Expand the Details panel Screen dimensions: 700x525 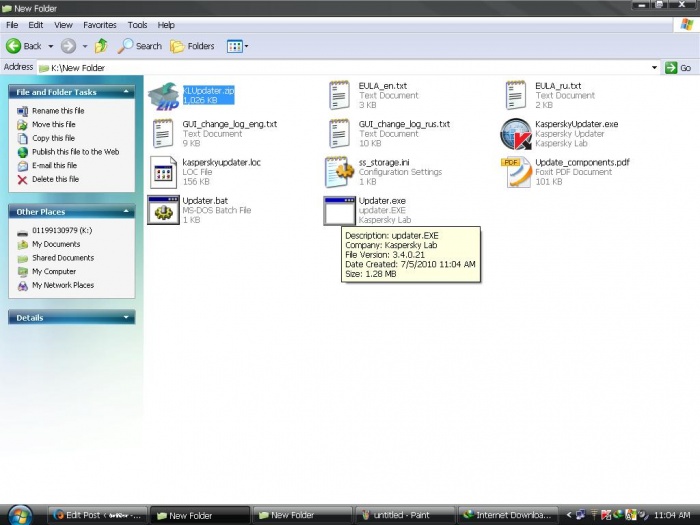(127, 317)
